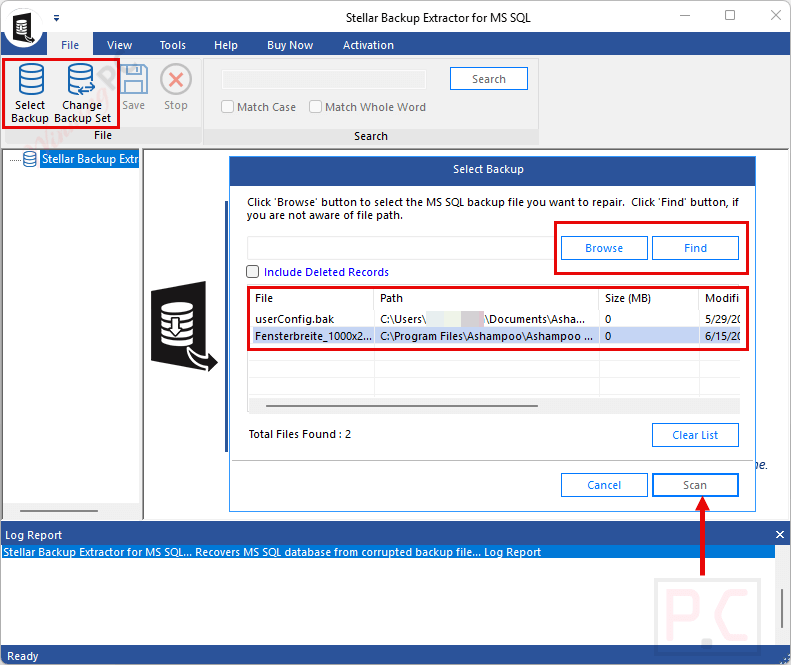Click the tree panel horizontal scrollbar

tap(59, 511)
